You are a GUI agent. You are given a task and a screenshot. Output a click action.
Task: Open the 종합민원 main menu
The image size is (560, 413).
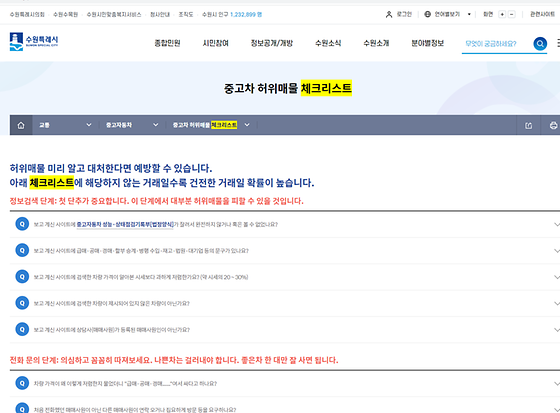pyautogui.click(x=167, y=43)
